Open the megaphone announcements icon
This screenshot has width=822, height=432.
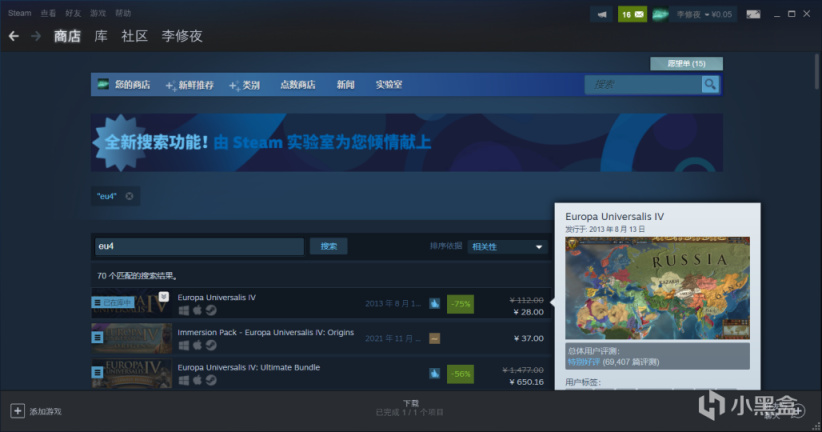[x=602, y=14]
